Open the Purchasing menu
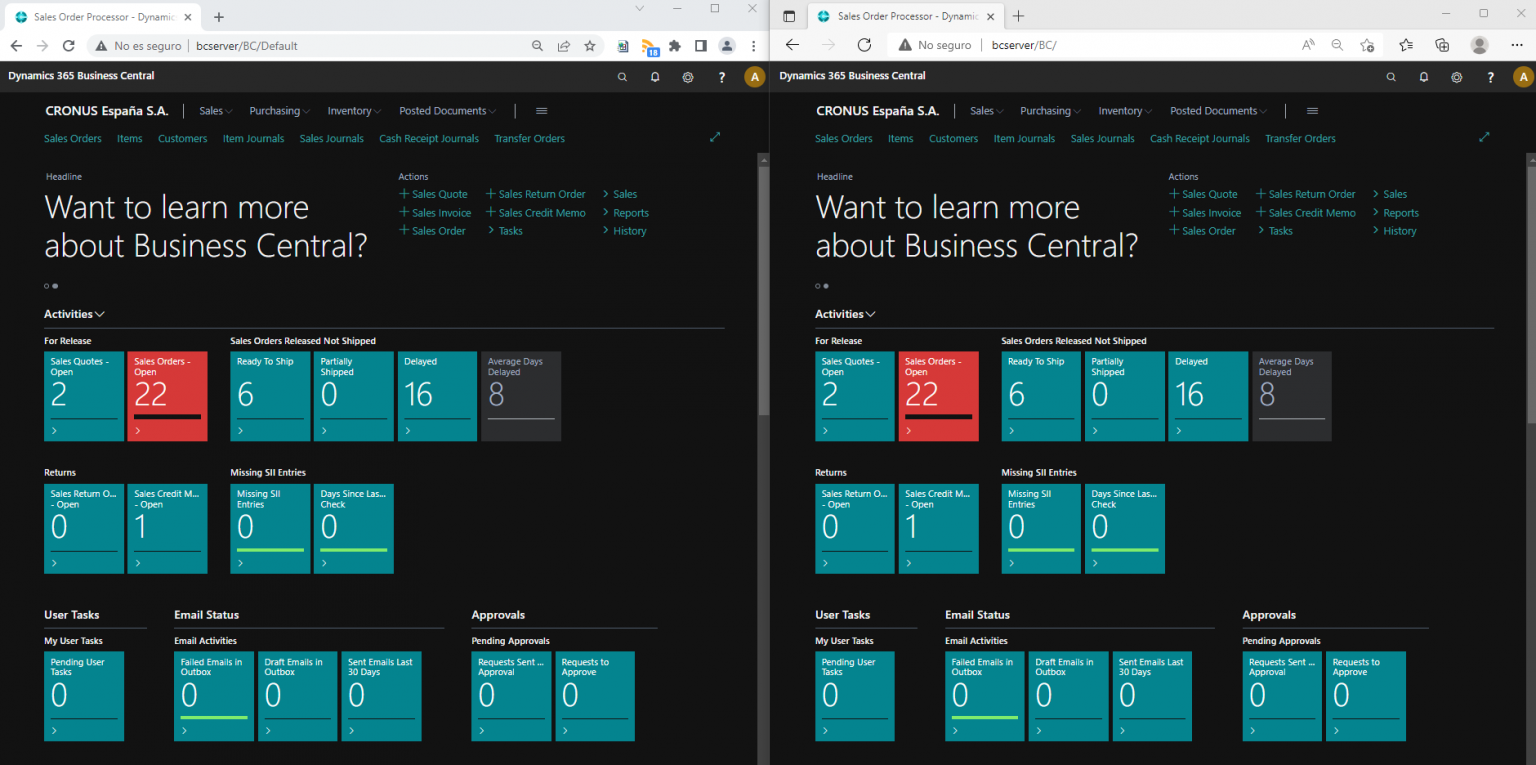This screenshot has width=1536, height=765. [x=278, y=110]
